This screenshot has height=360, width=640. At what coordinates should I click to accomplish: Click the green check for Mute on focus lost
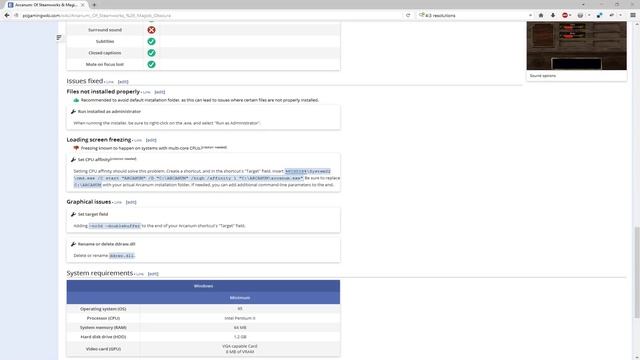click(151, 64)
